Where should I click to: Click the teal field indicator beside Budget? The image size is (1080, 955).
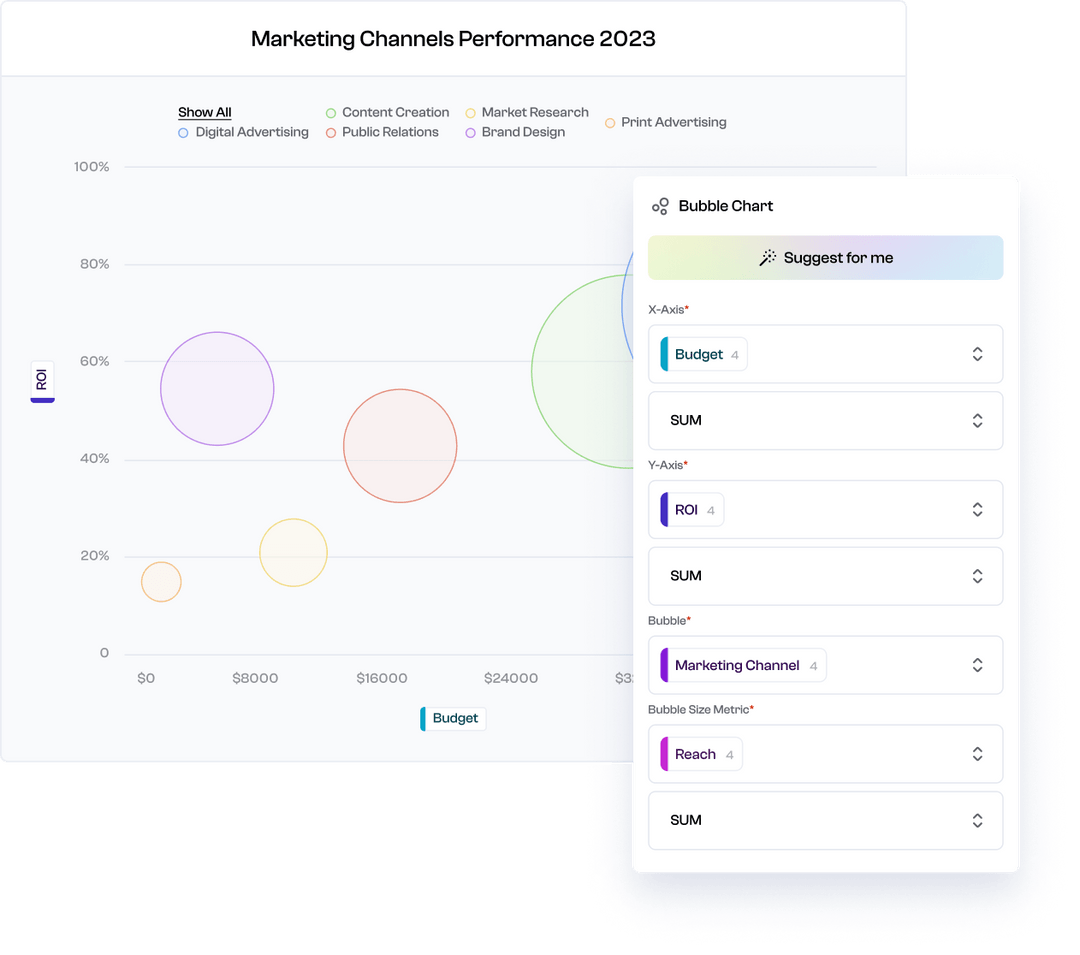[x=663, y=354]
